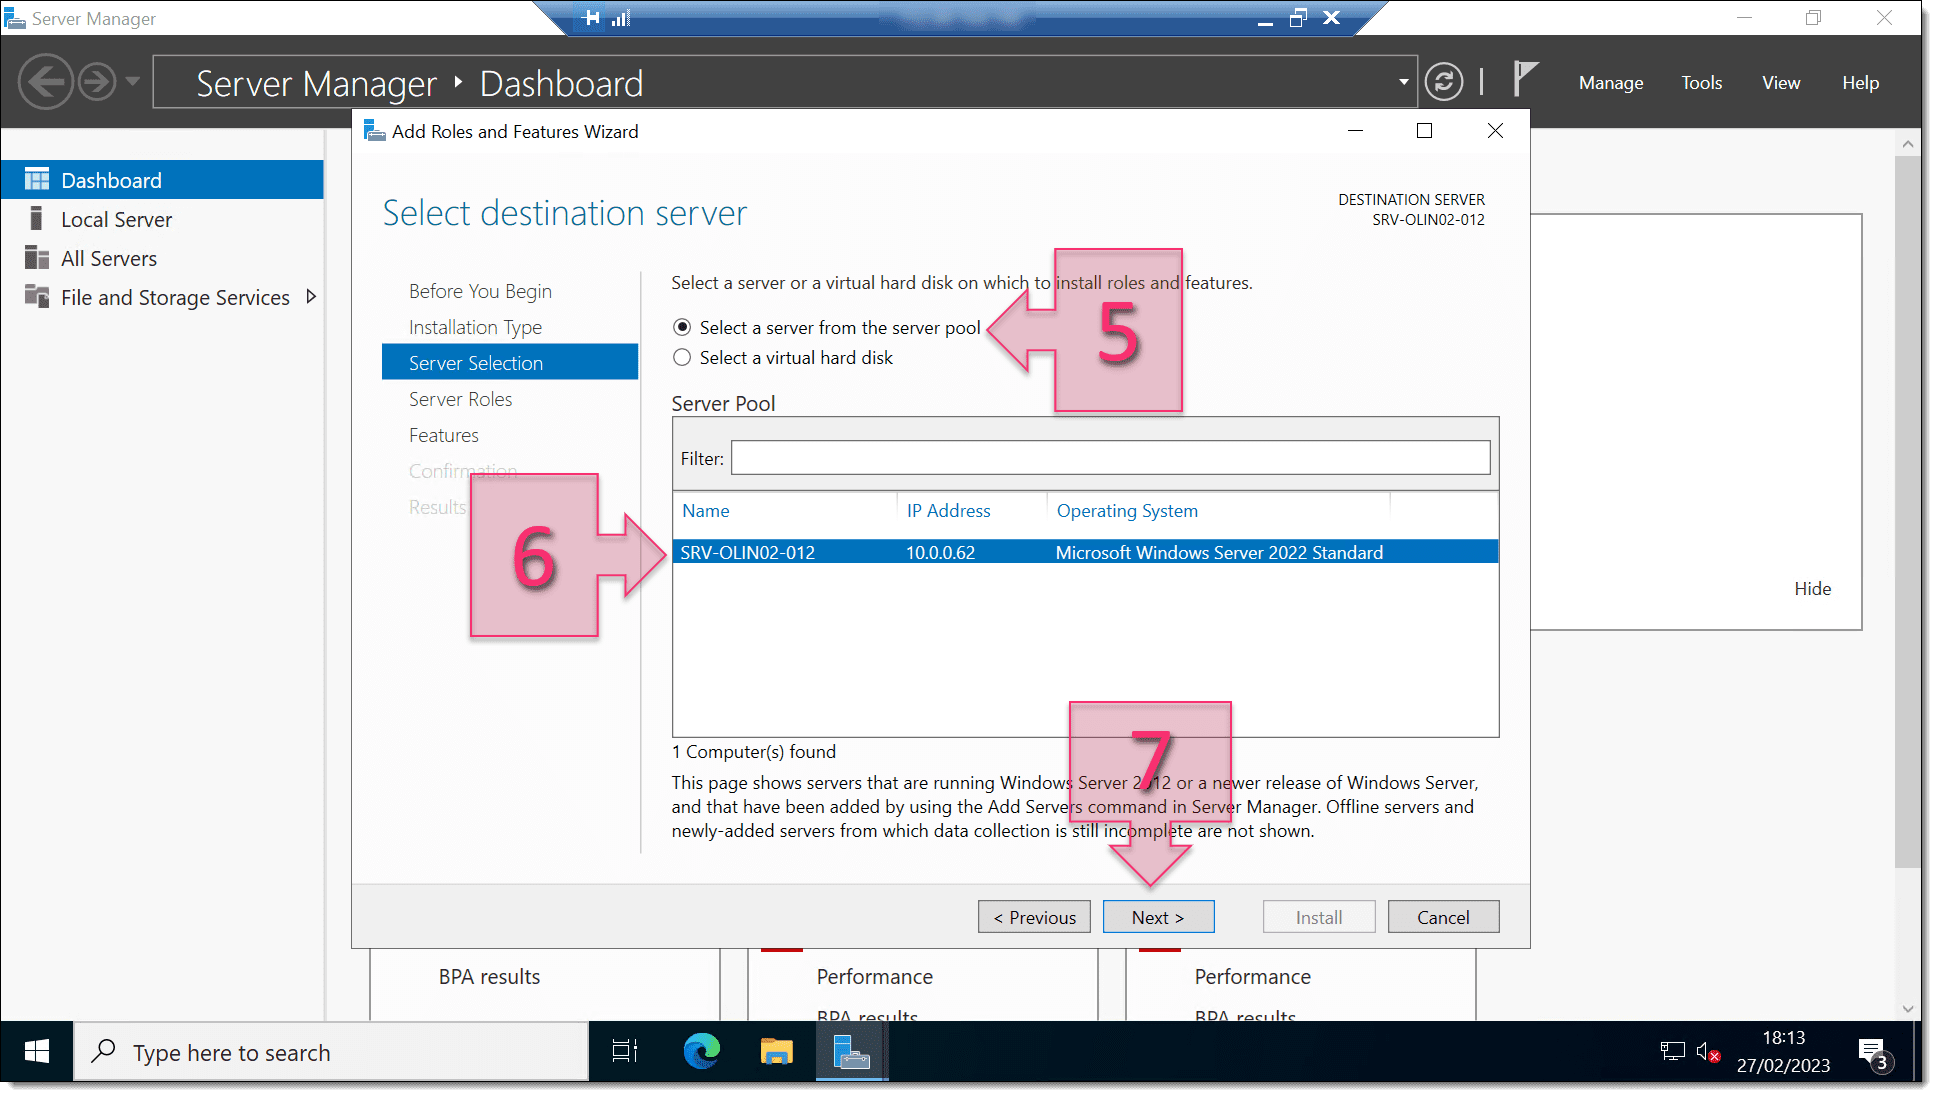This screenshot has height=1097, width=1937.
Task: Click the Show desktop strip on the taskbar
Action: [1916, 1052]
